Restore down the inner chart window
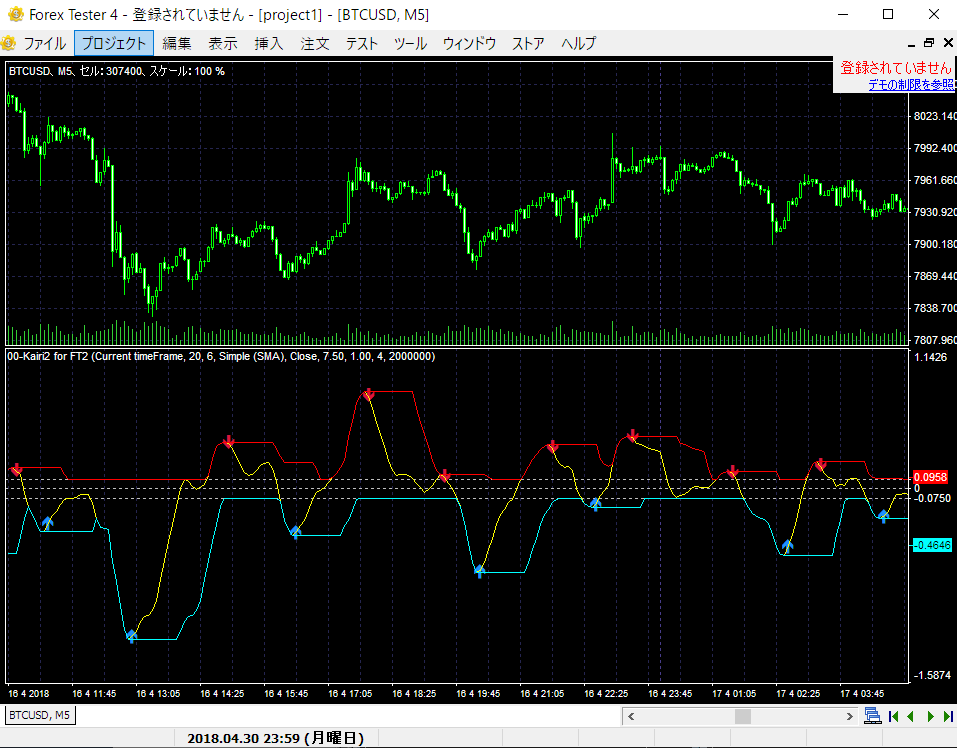 point(929,43)
